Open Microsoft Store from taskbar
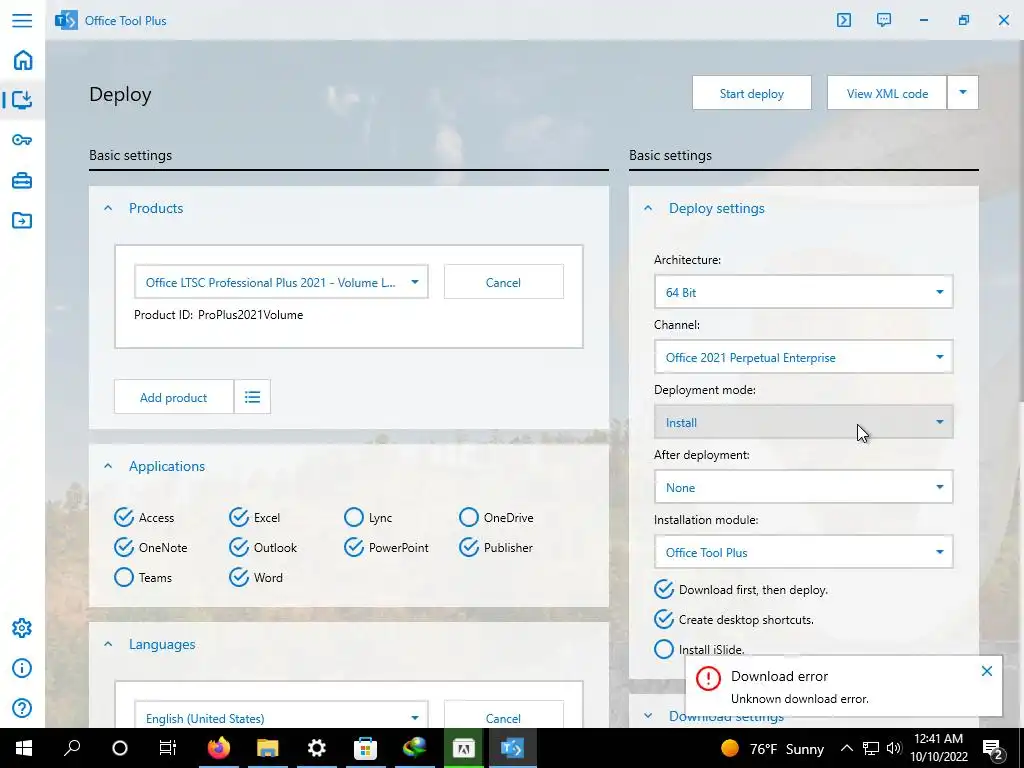 point(365,748)
